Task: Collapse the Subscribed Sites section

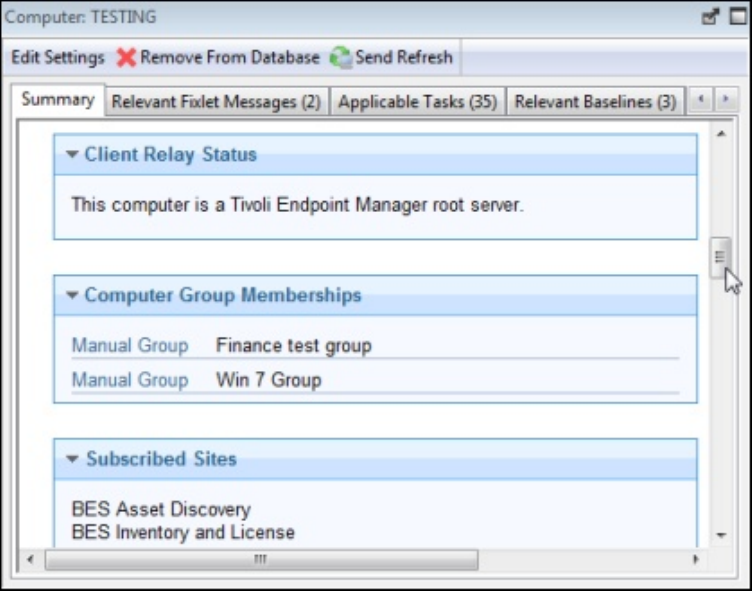Action: pos(72,460)
